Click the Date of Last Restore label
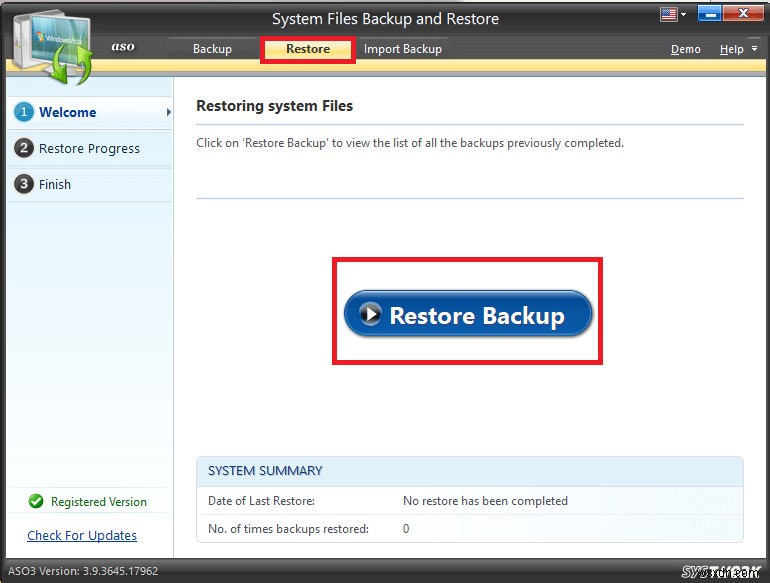 (261, 501)
